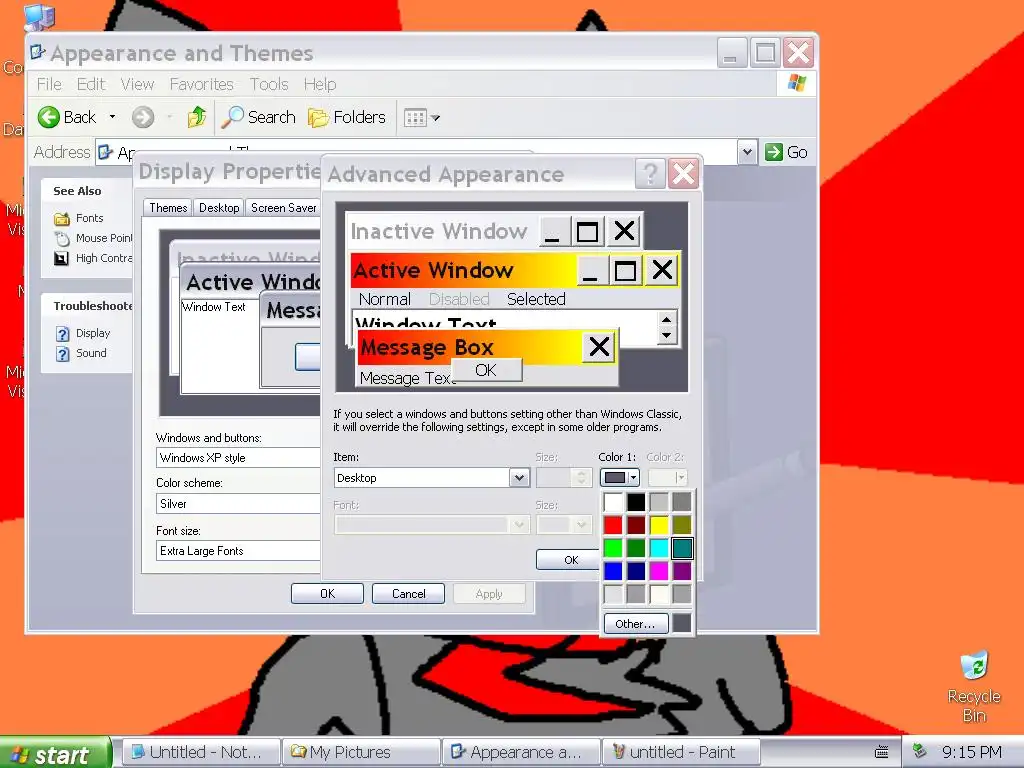Viewport: 1024px width, 768px height.
Task: Open the Address bar dropdown arrow
Action: (748, 152)
